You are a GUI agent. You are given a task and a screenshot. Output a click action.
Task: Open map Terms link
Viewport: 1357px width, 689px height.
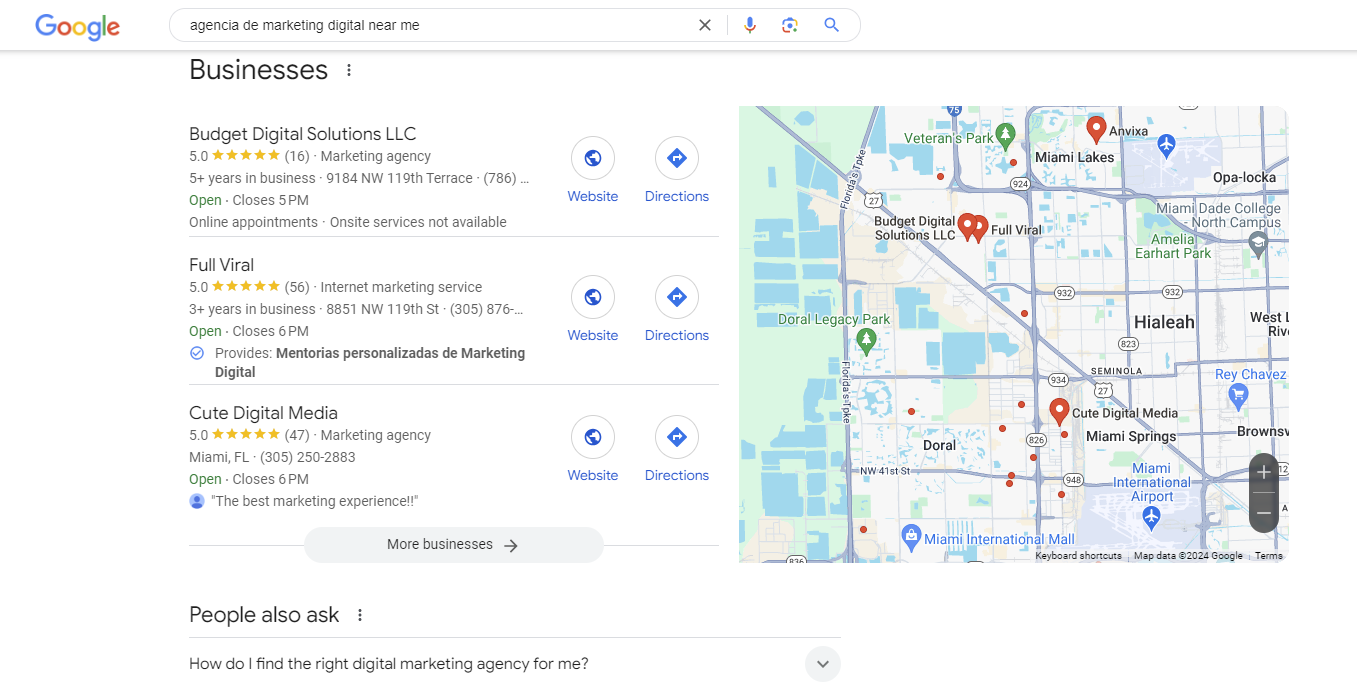[1269, 556]
